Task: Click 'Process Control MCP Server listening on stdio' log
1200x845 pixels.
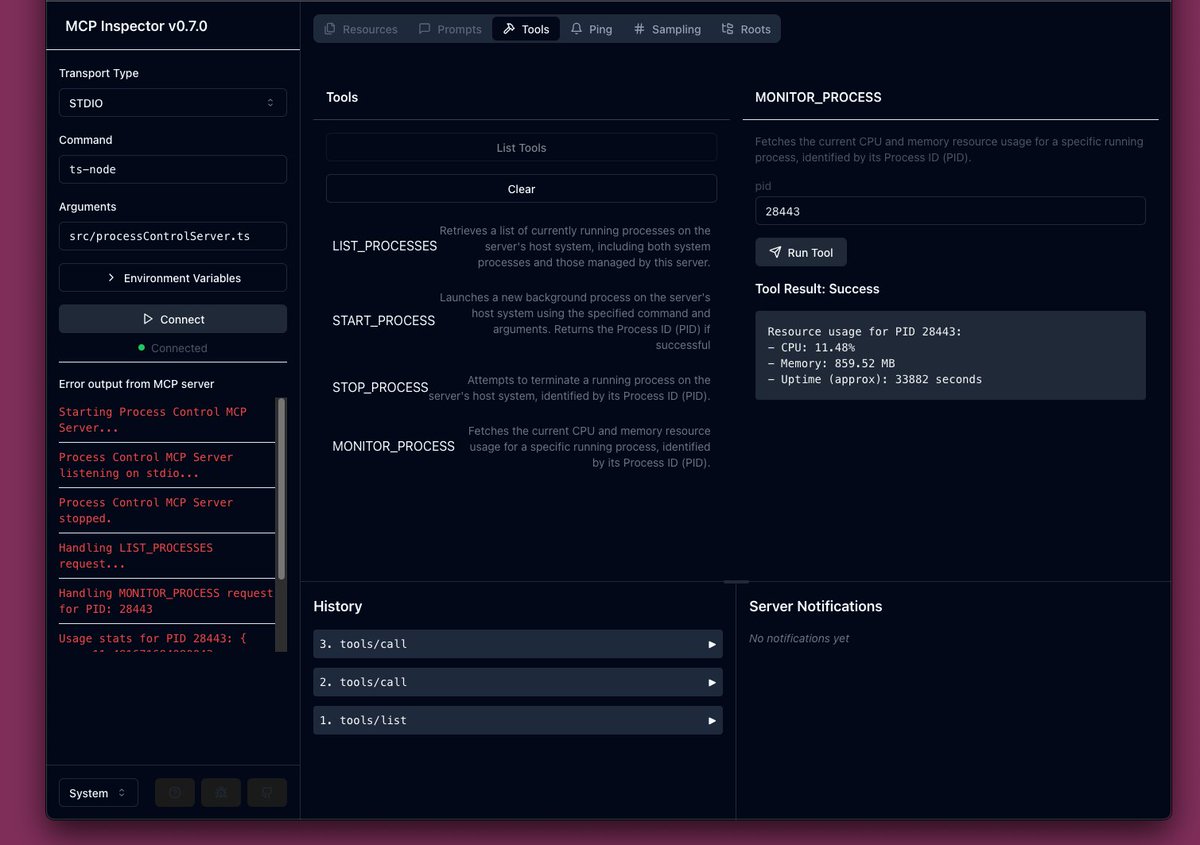Action: point(146,465)
